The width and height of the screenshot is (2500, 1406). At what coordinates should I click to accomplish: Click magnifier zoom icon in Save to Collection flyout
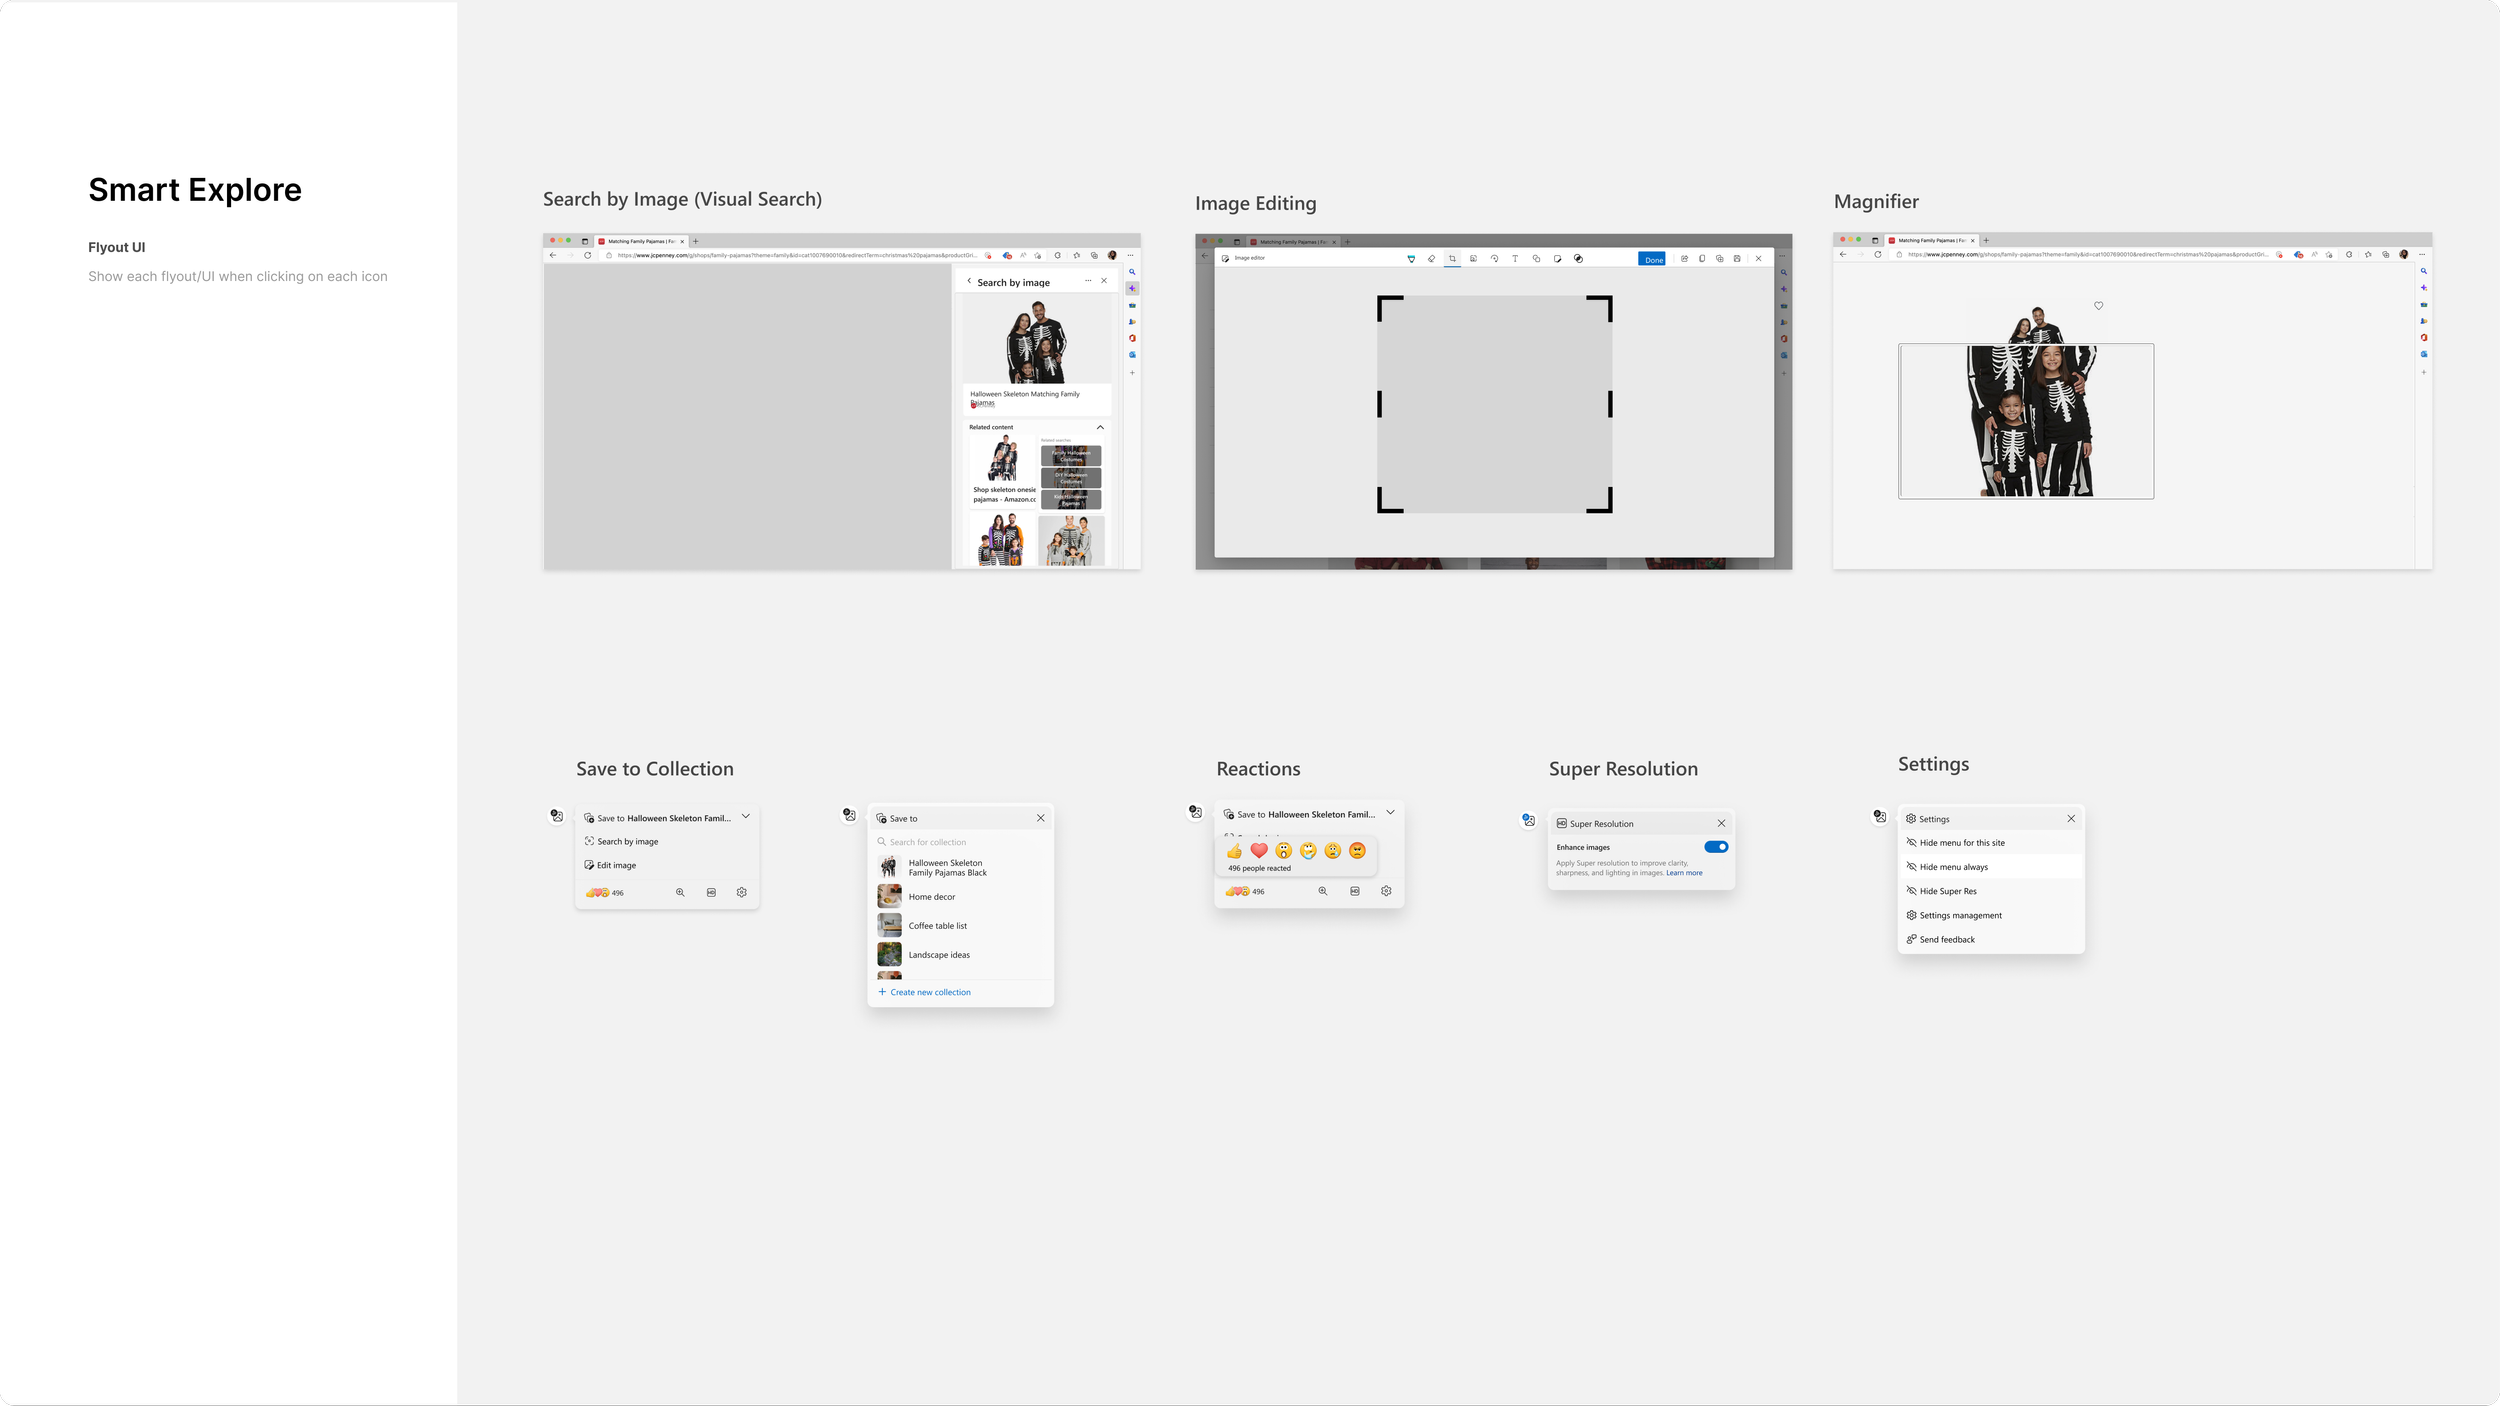680,893
